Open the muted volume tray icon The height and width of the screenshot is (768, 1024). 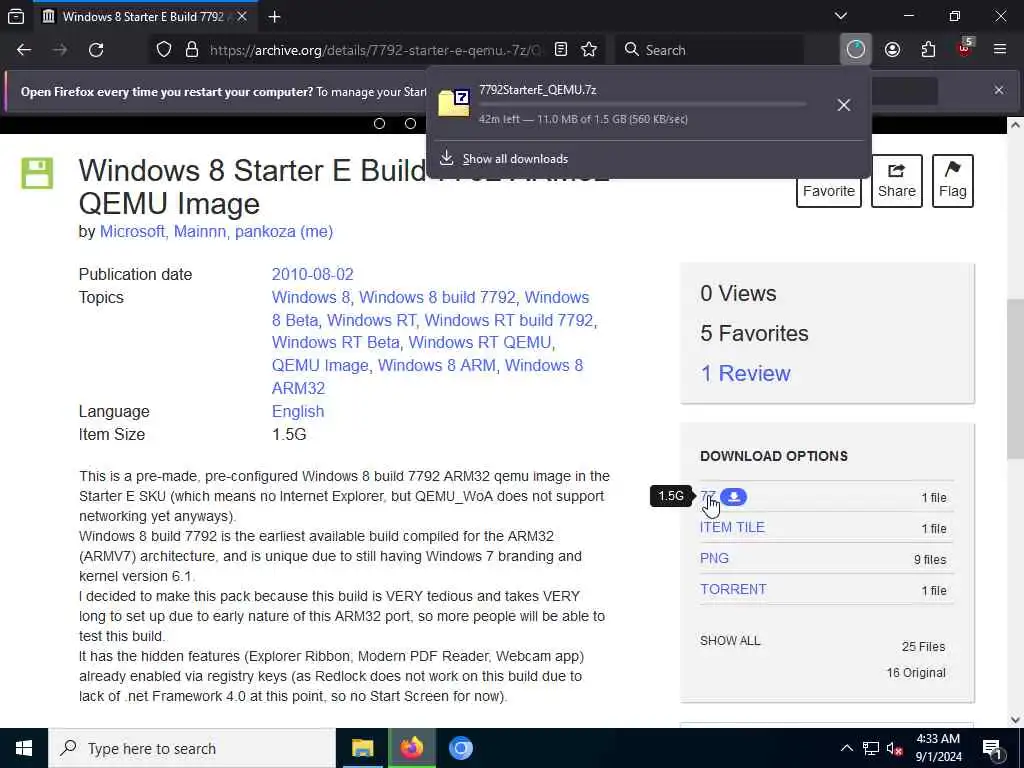(895, 748)
